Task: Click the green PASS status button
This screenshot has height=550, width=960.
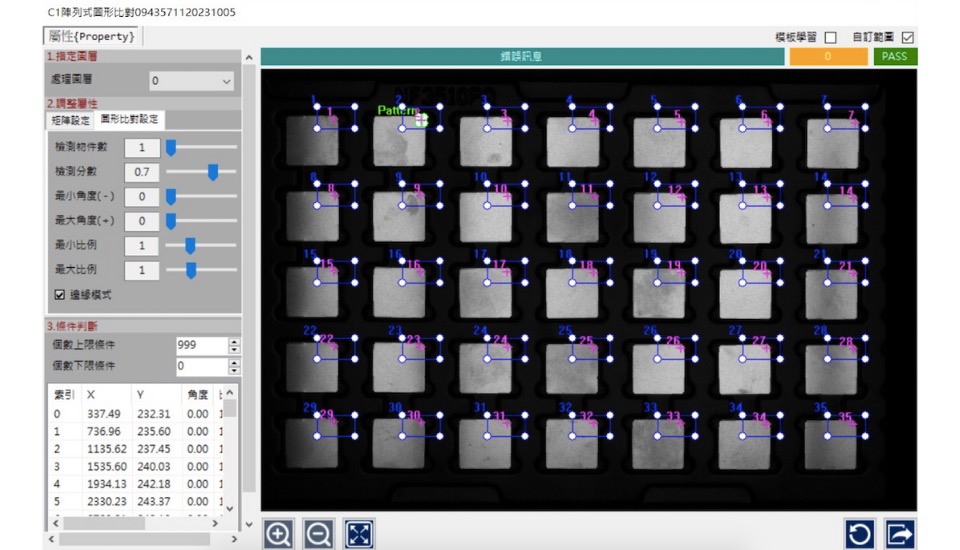Action: (x=894, y=57)
